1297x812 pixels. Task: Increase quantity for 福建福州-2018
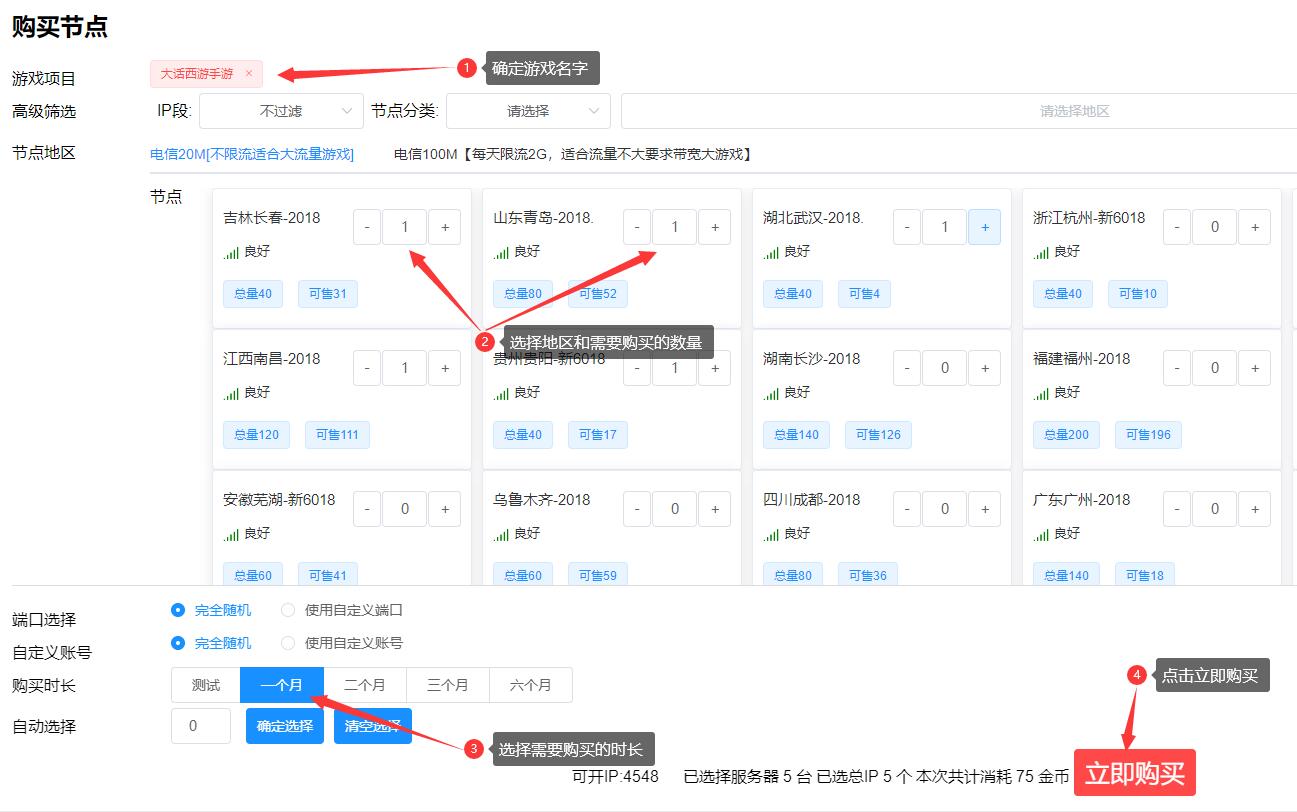click(1255, 368)
